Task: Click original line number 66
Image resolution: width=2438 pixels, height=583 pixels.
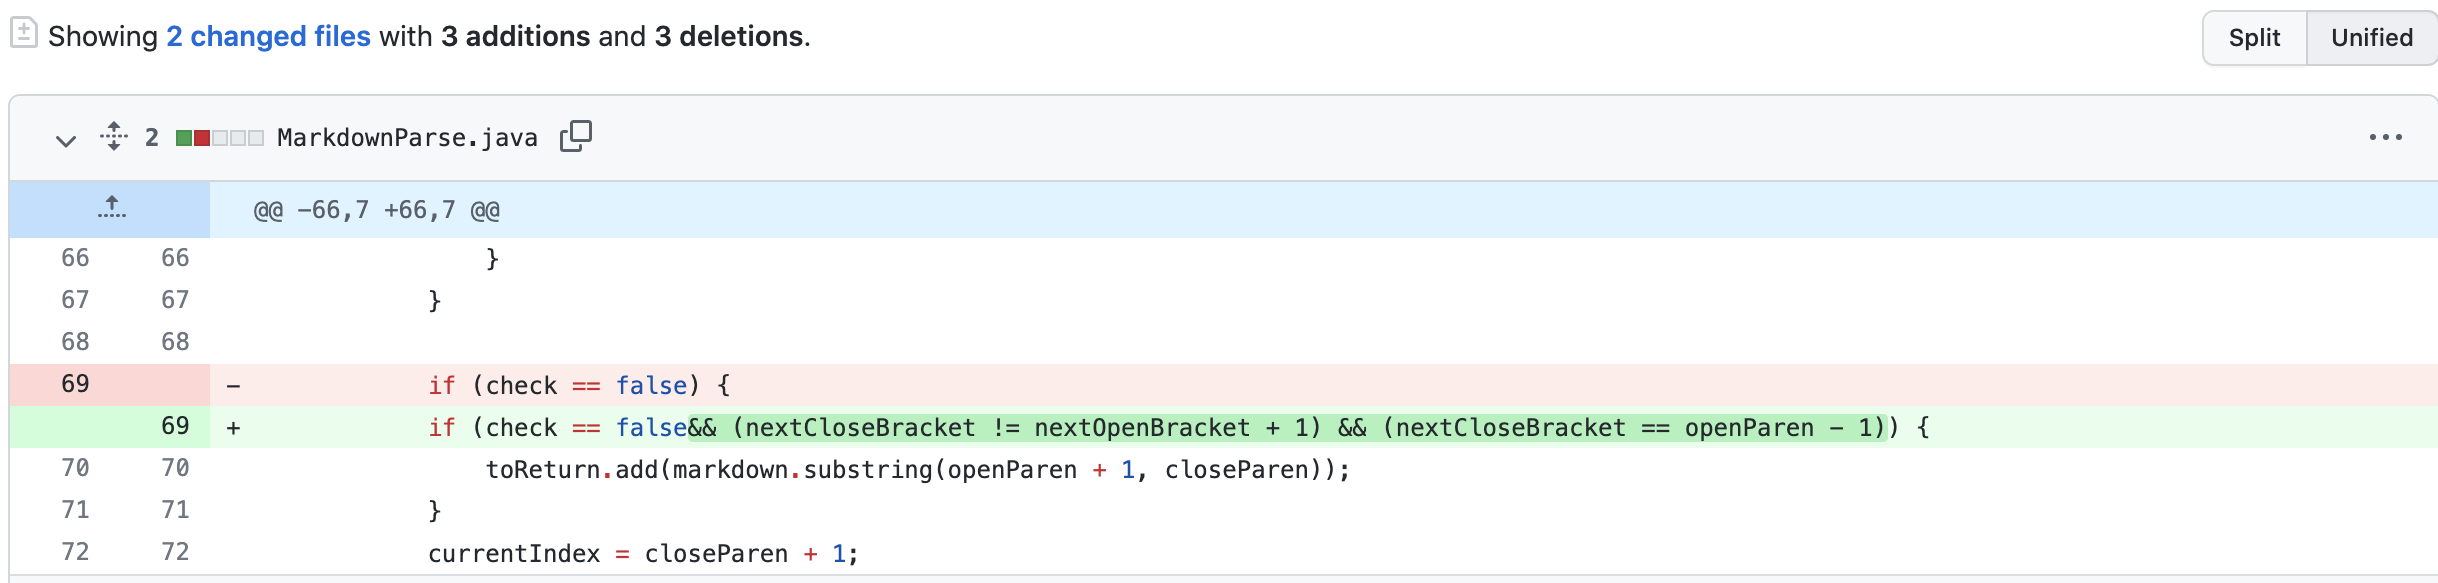Action: click(75, 258)
